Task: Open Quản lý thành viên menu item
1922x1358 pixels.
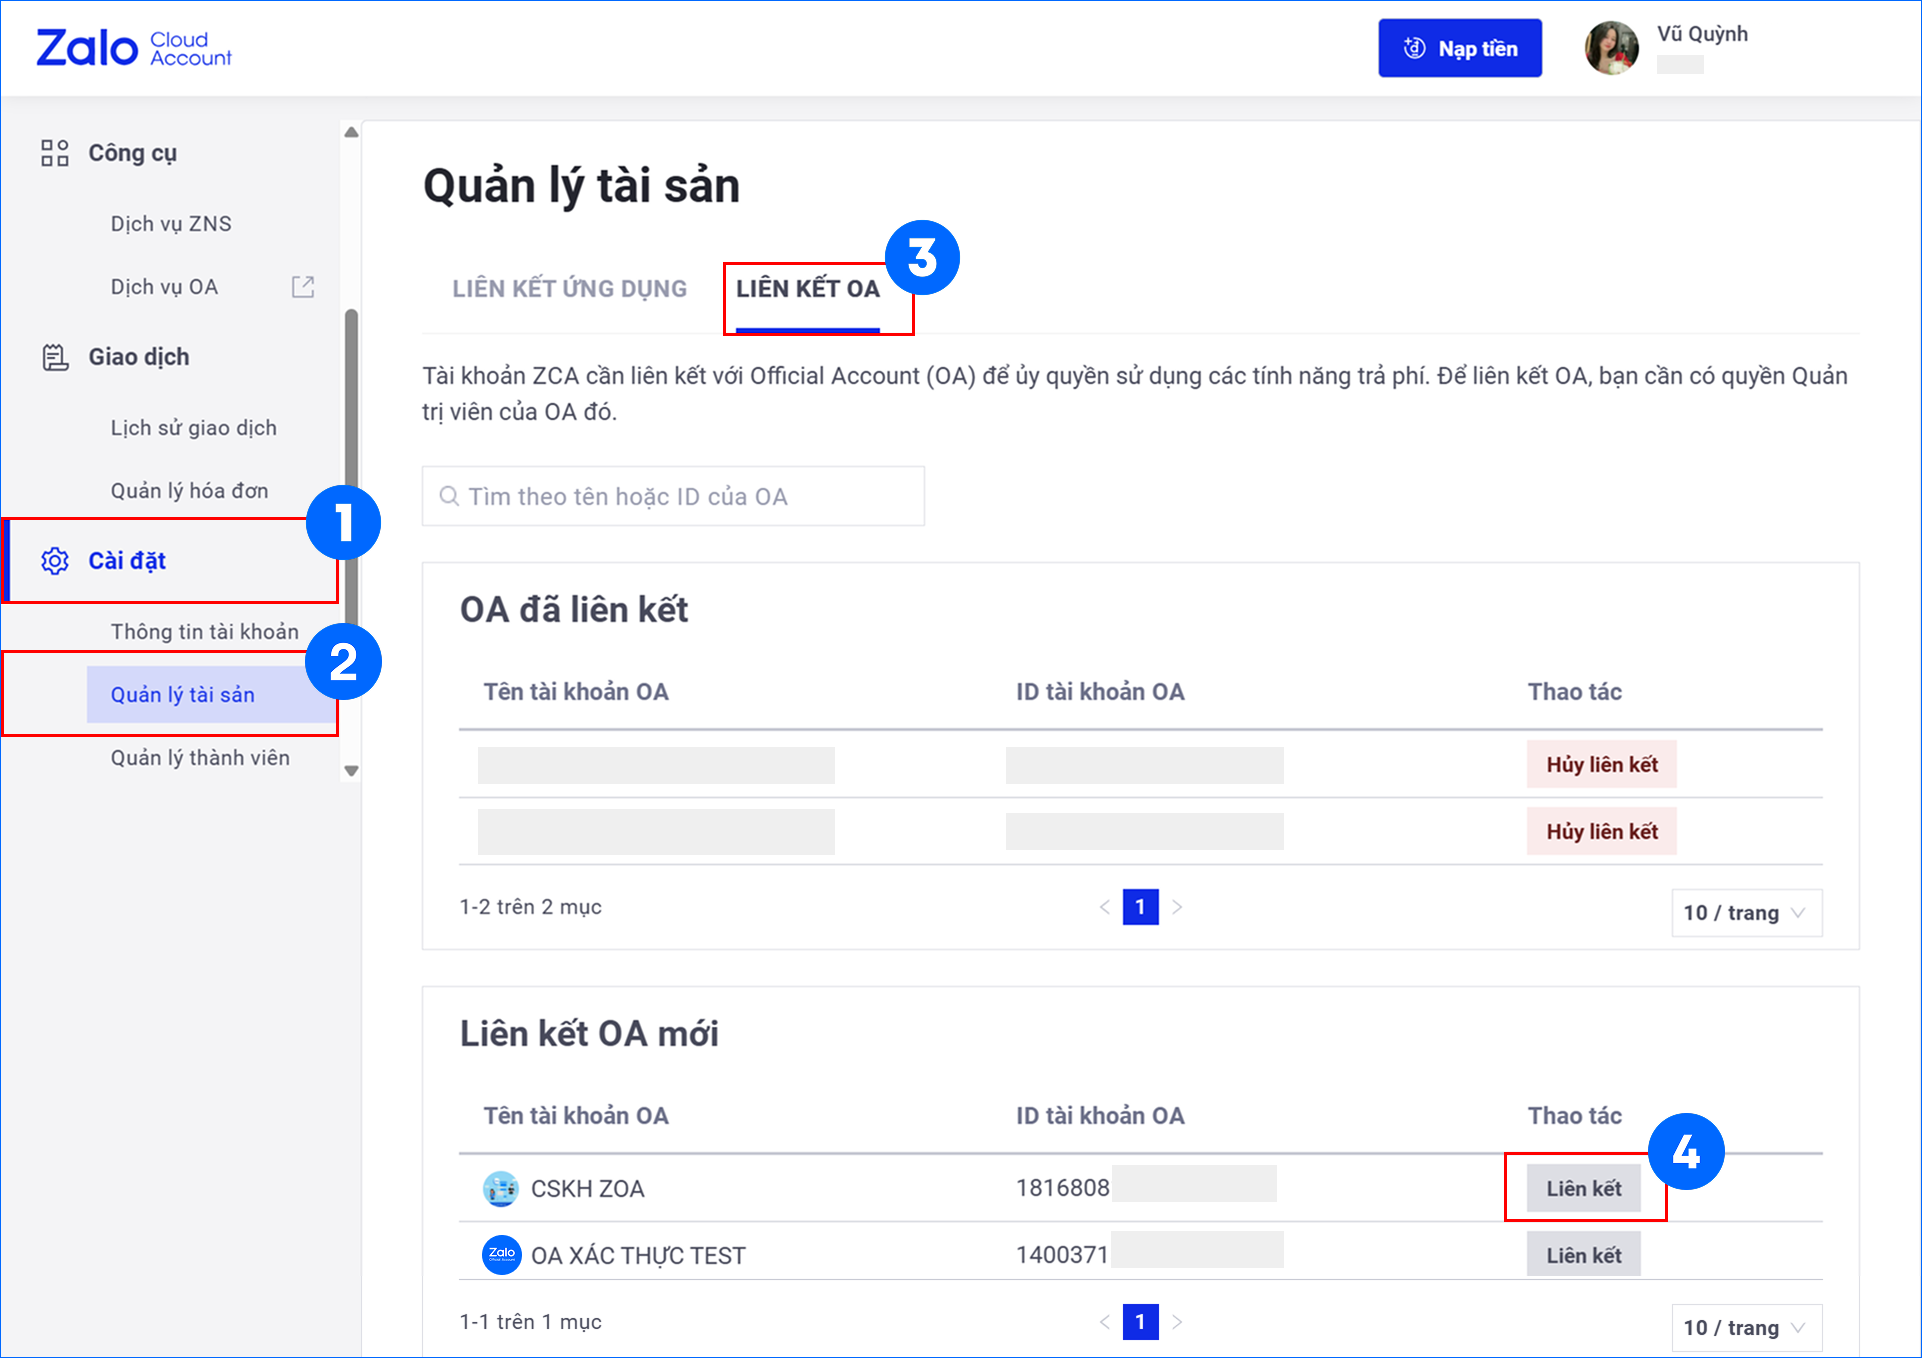Action: [x=200, y=758]
